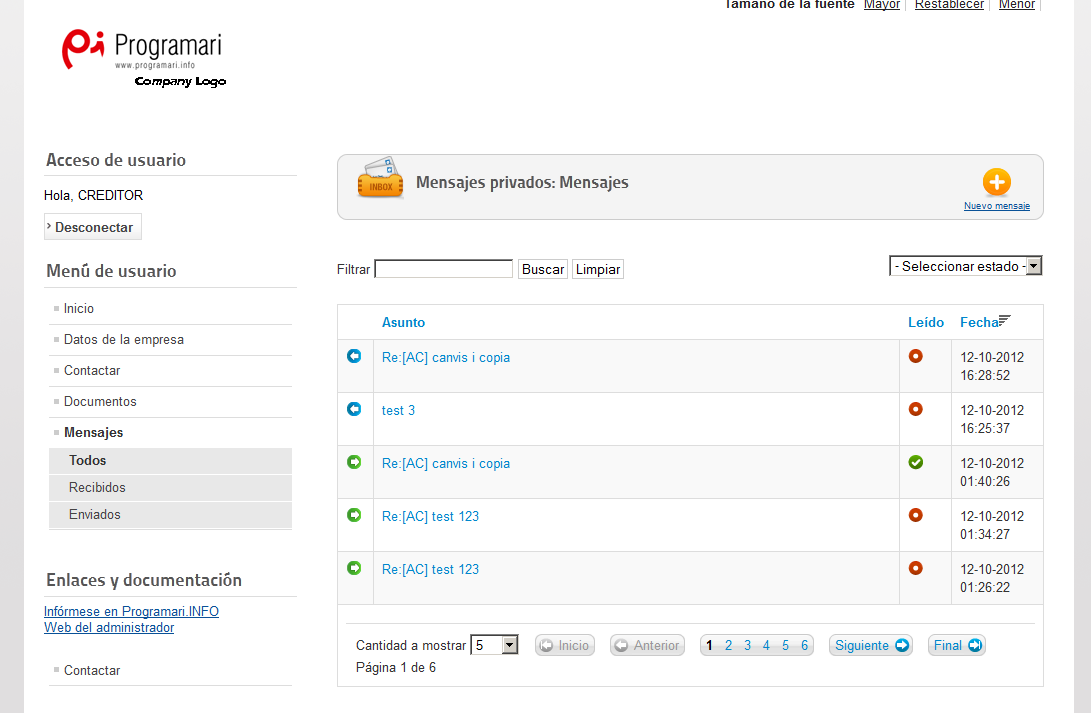Click inside the Filtrar text field
1091x713 pixels.
tap(443, 269)
